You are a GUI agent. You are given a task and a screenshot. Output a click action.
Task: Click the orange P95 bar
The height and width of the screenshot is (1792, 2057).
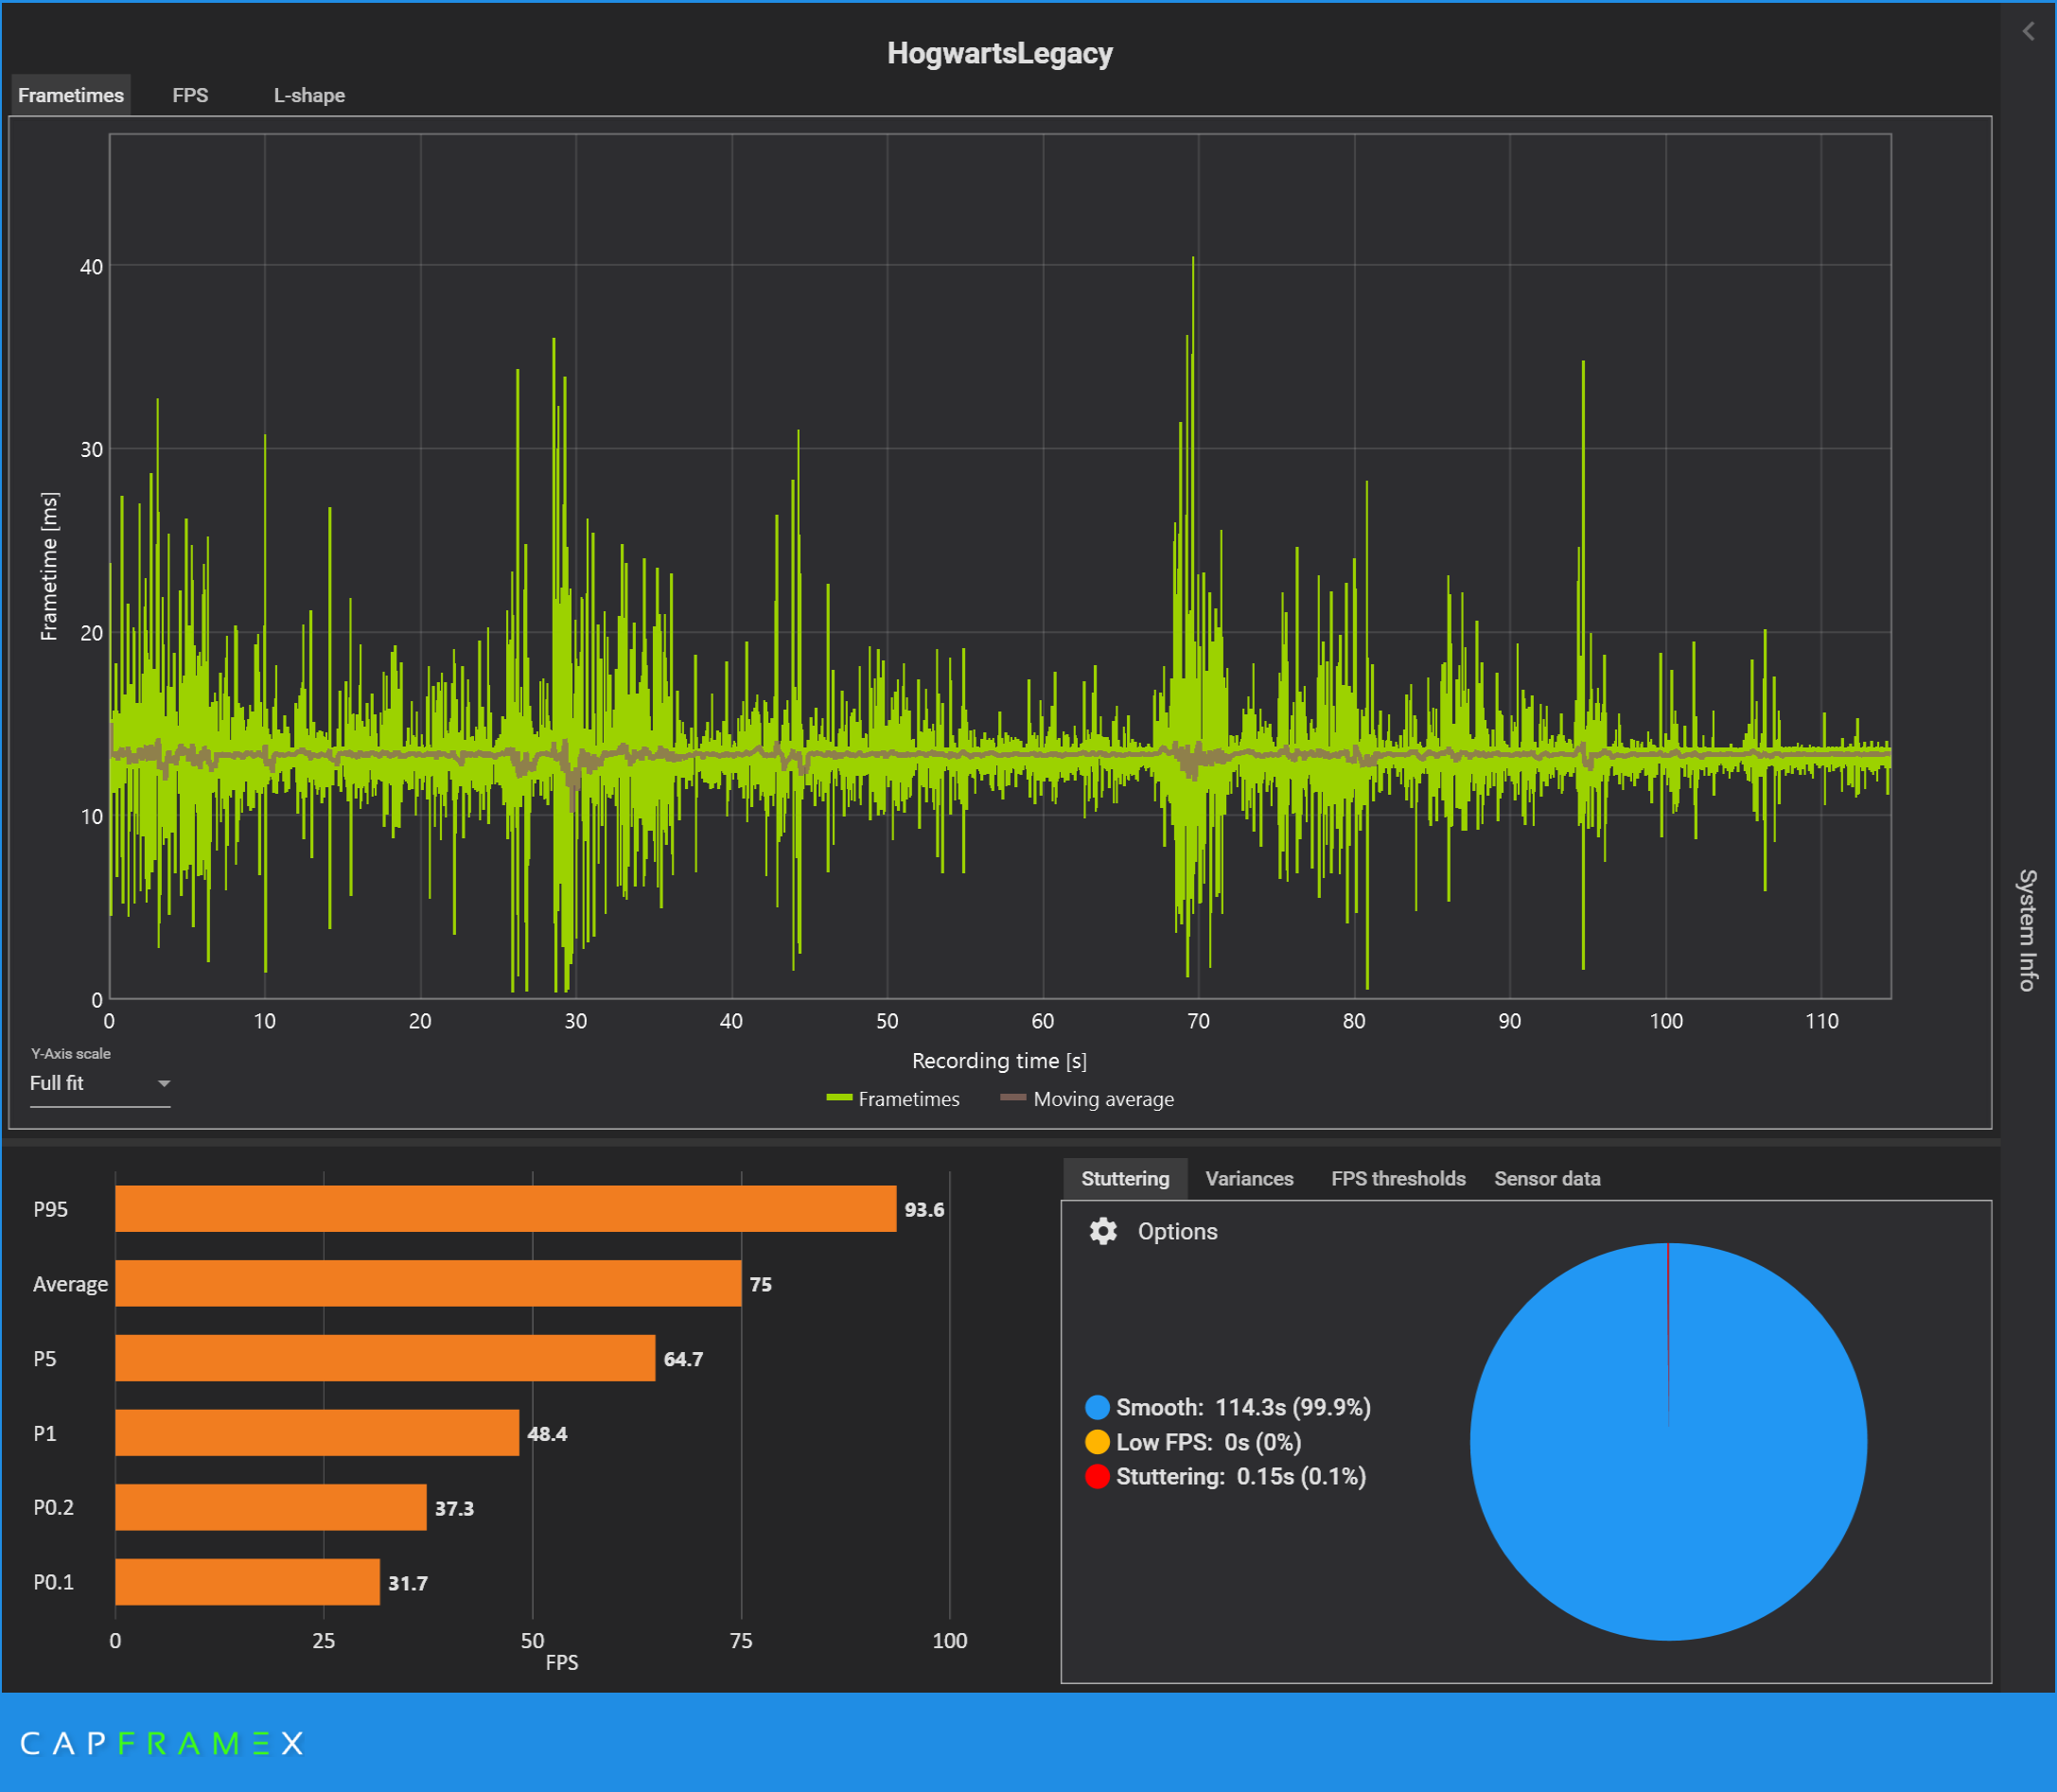tap(505, 1208)
